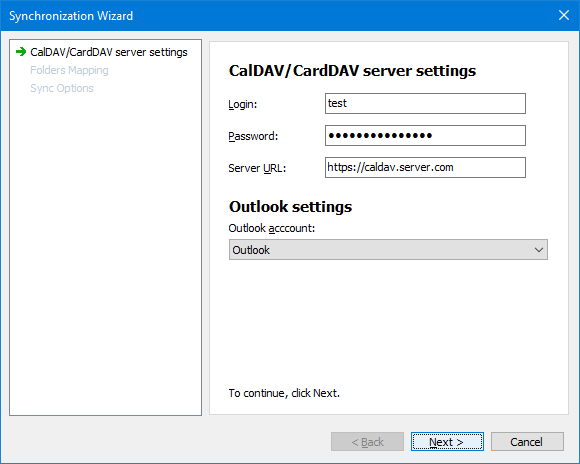Click the Server URL label

[257, 168]
